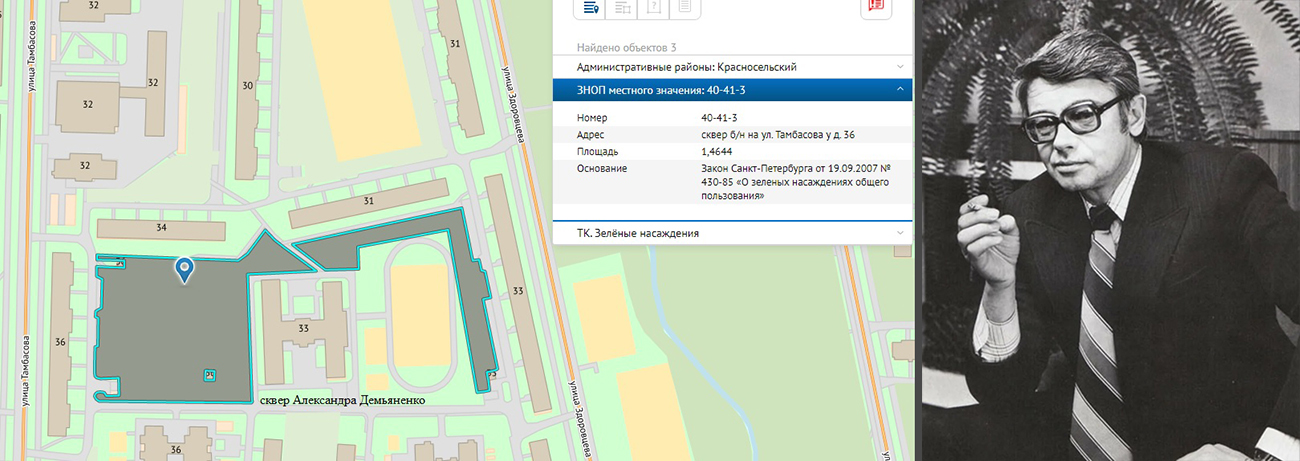Click building 34 on the map
Viewport: 1300px width, 461px height.
pos(161,228)
